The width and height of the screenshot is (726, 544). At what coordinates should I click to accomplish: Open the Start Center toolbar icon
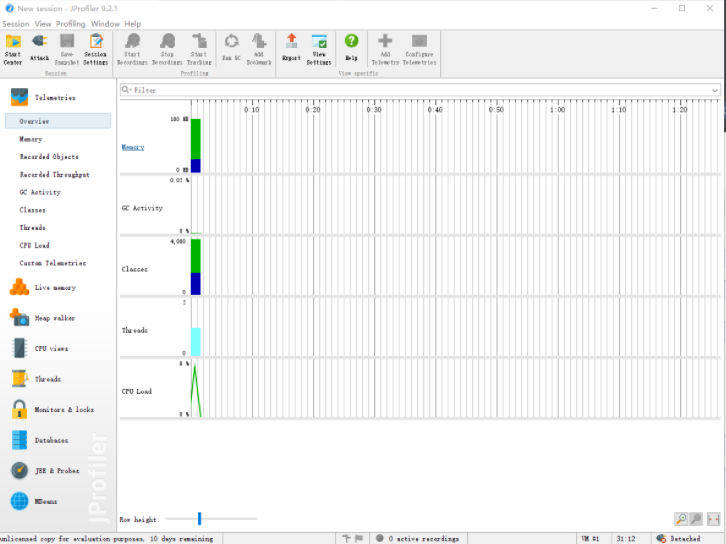click(13, 49)
